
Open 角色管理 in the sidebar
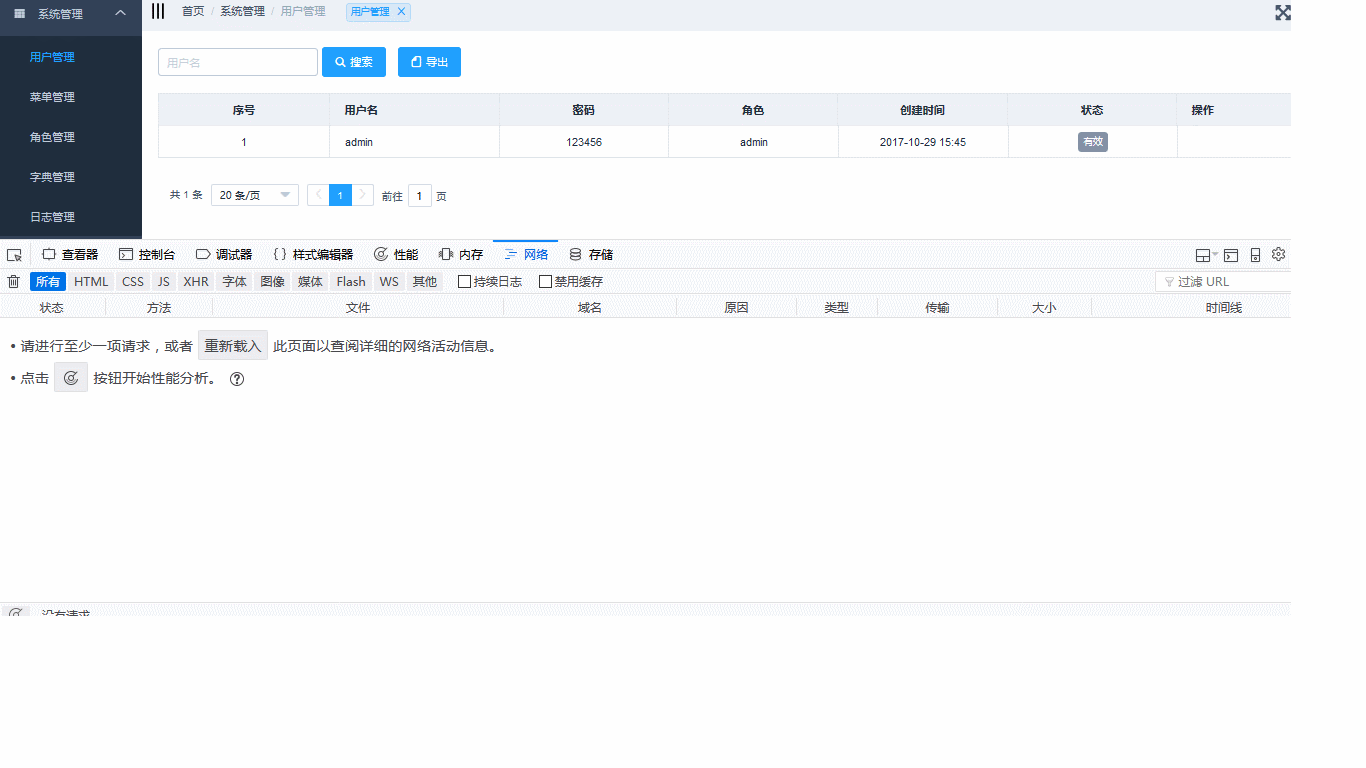click(x=71, y=137)
